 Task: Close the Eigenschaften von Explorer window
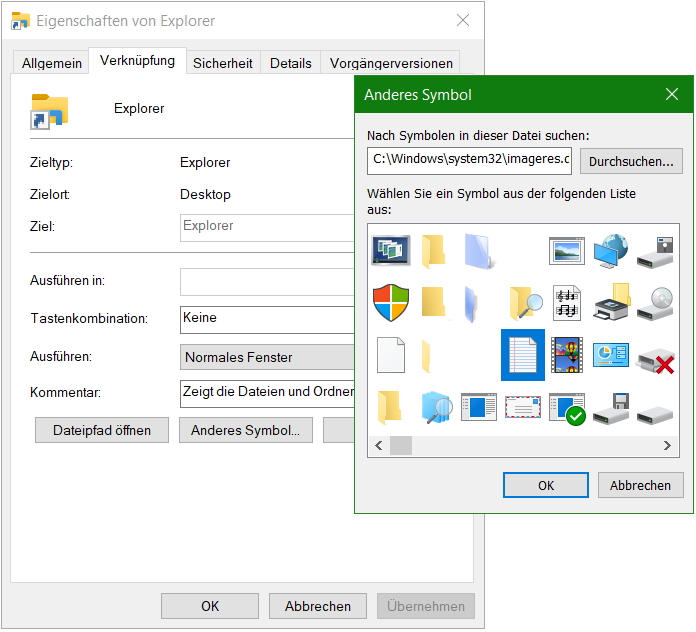pyautogui.click(x=463, y=20)
